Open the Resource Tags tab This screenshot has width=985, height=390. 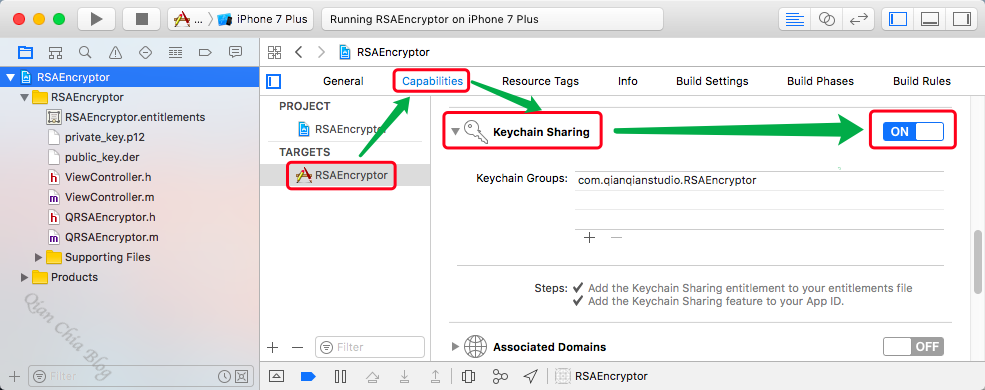[540, 81]
